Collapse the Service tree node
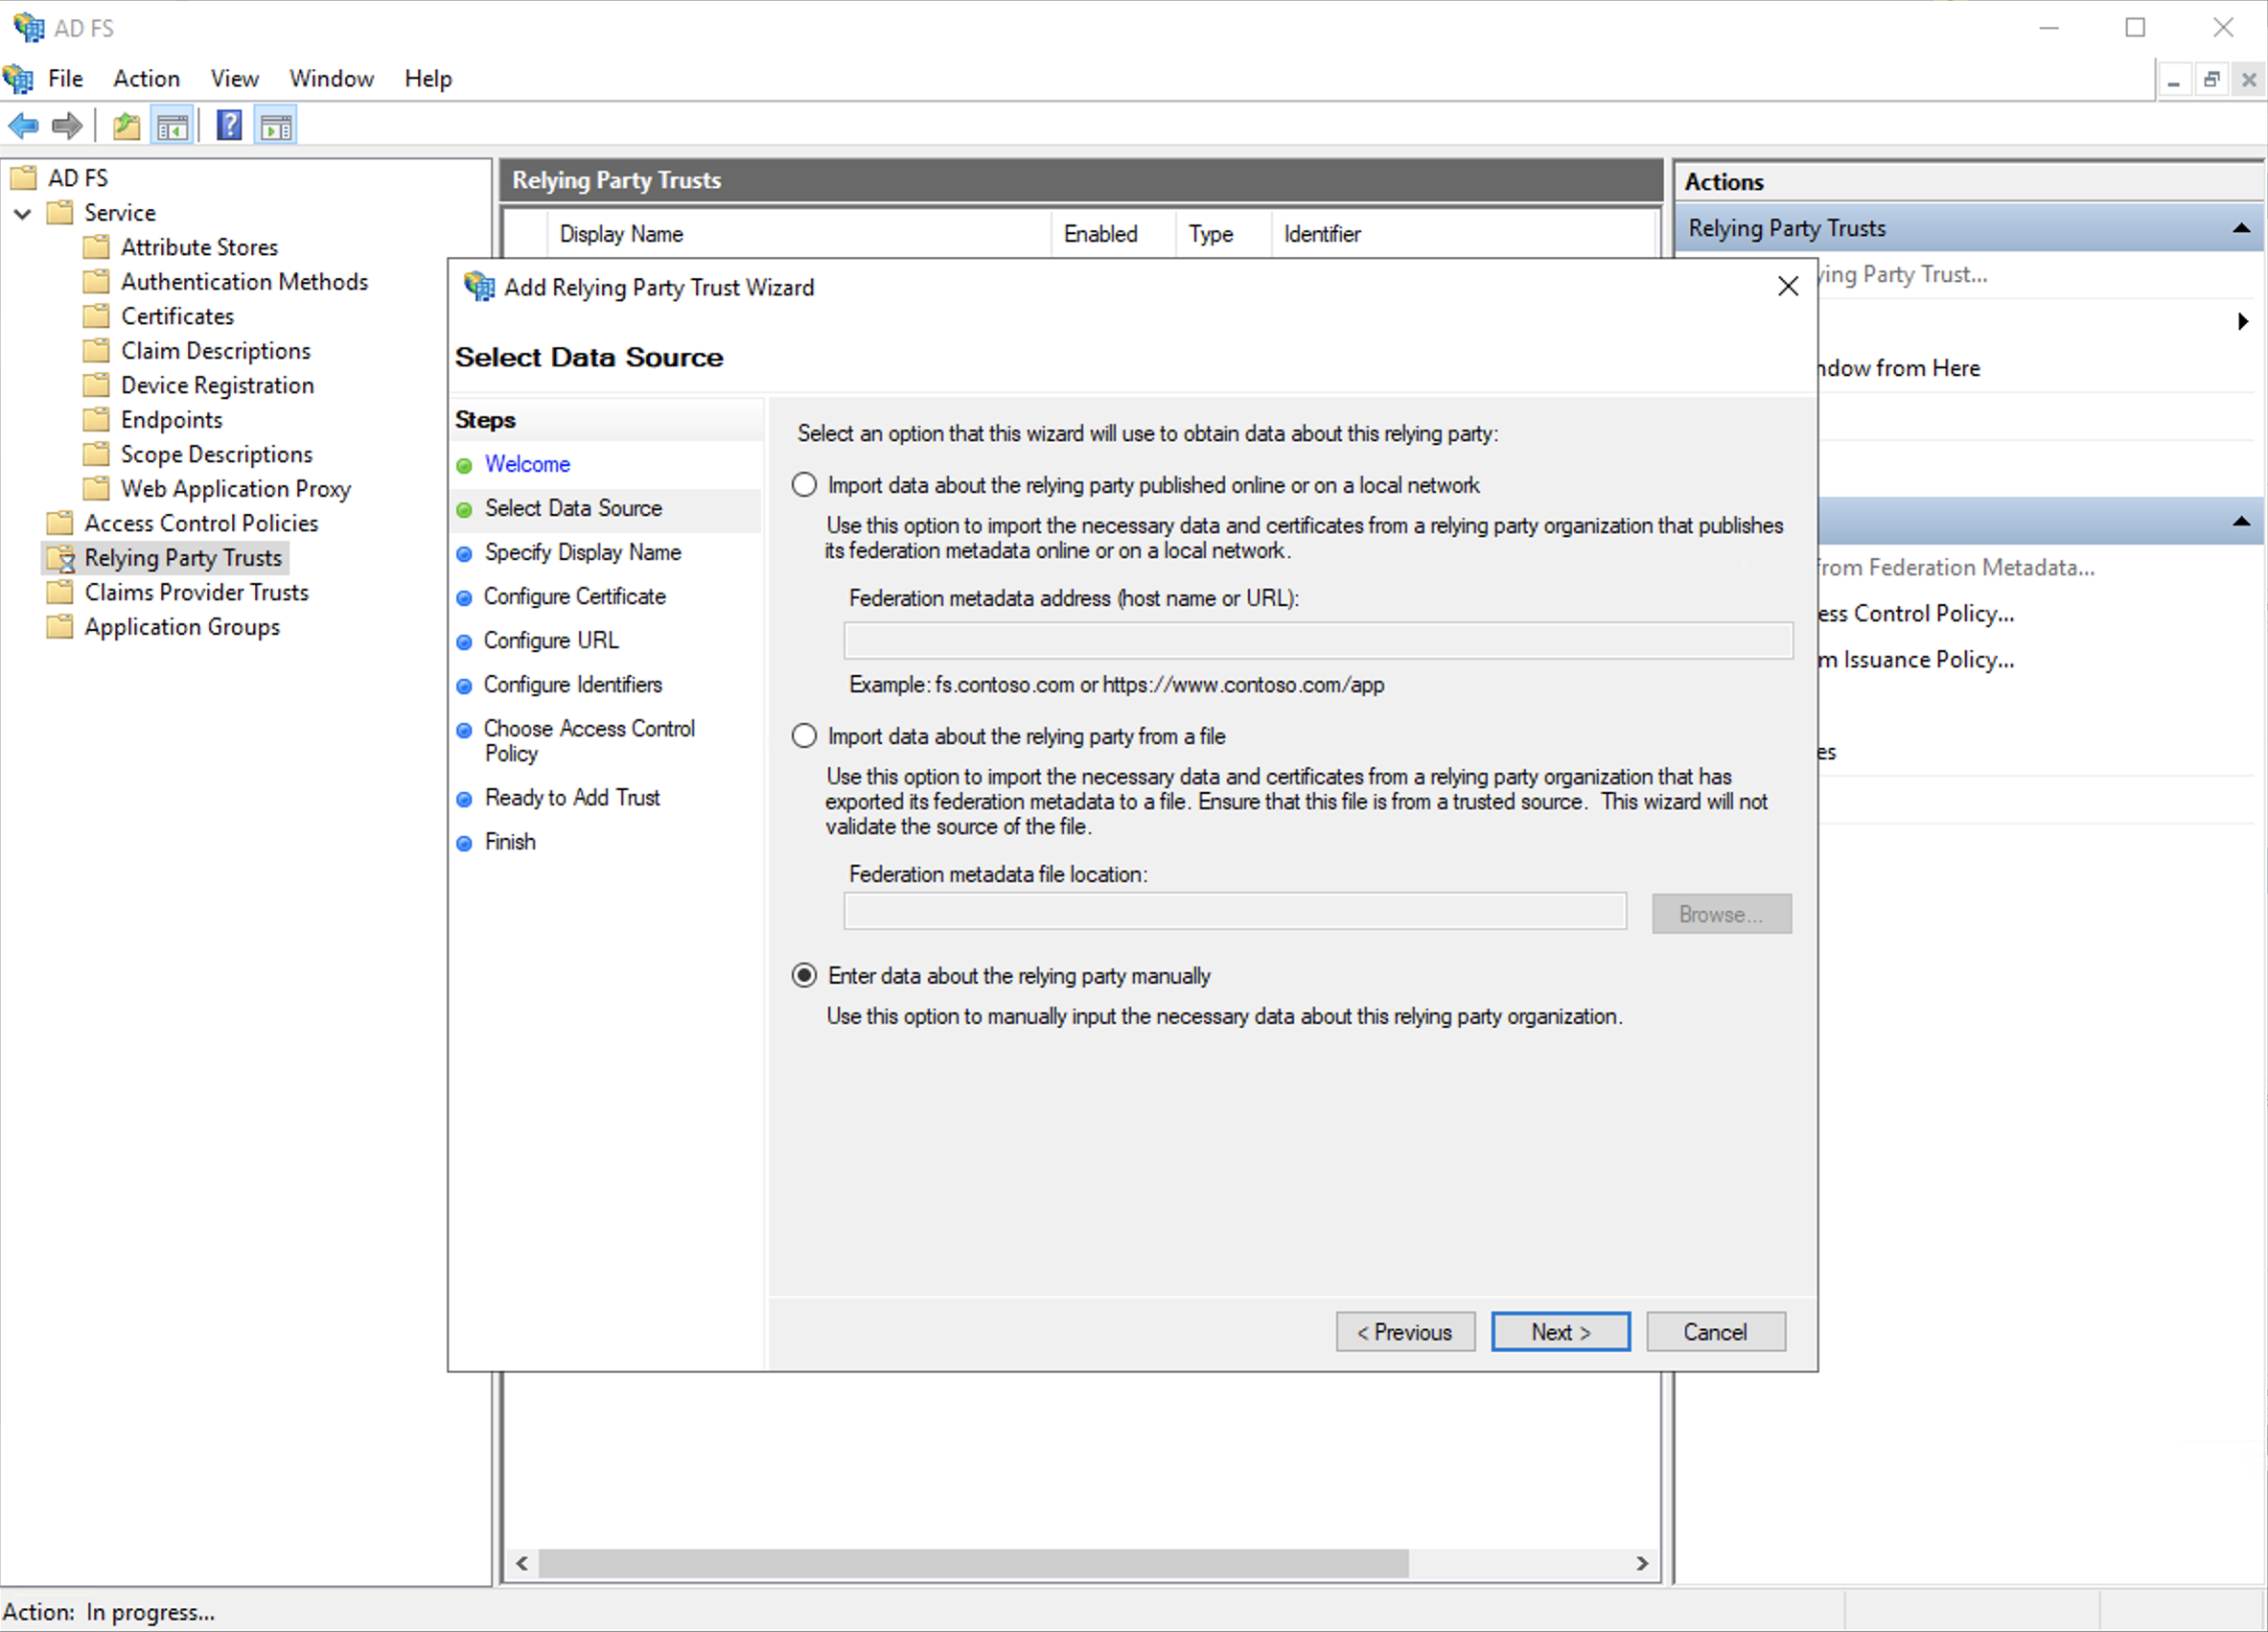The width and height of the screenshot is (2268, 1632). [23, 213]
